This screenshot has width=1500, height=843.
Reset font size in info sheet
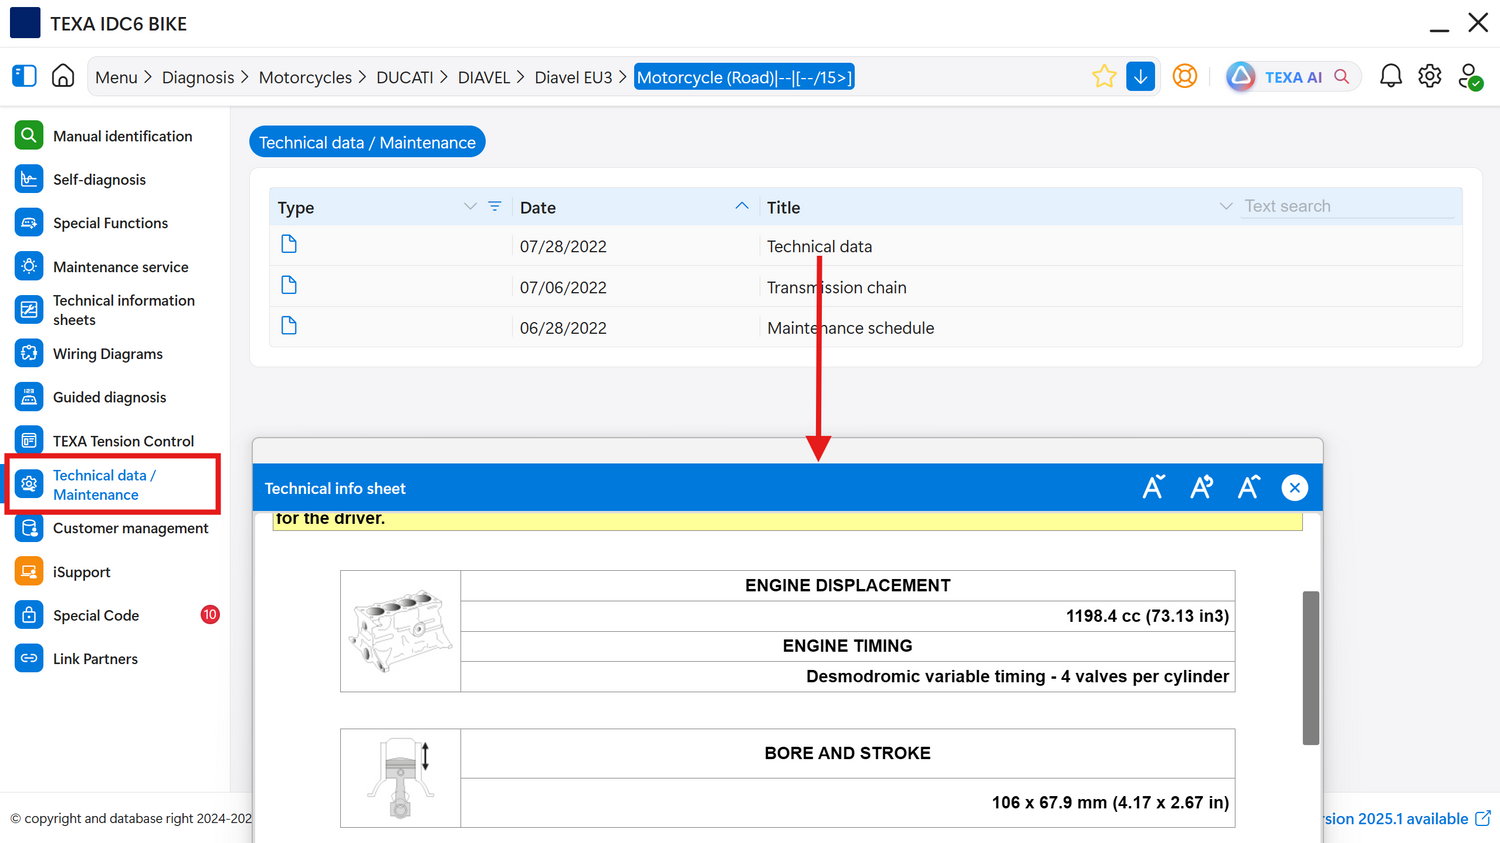[1201, 487]
